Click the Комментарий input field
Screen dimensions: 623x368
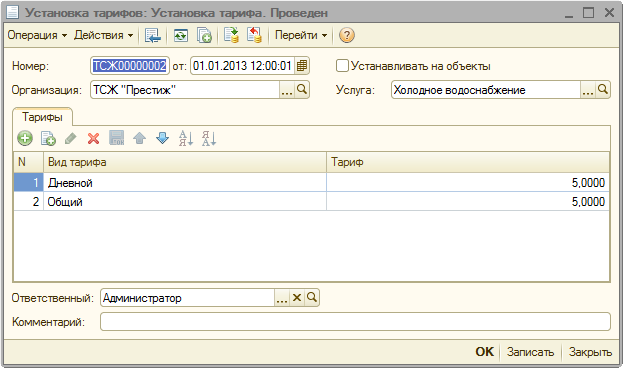pos(355,322)
